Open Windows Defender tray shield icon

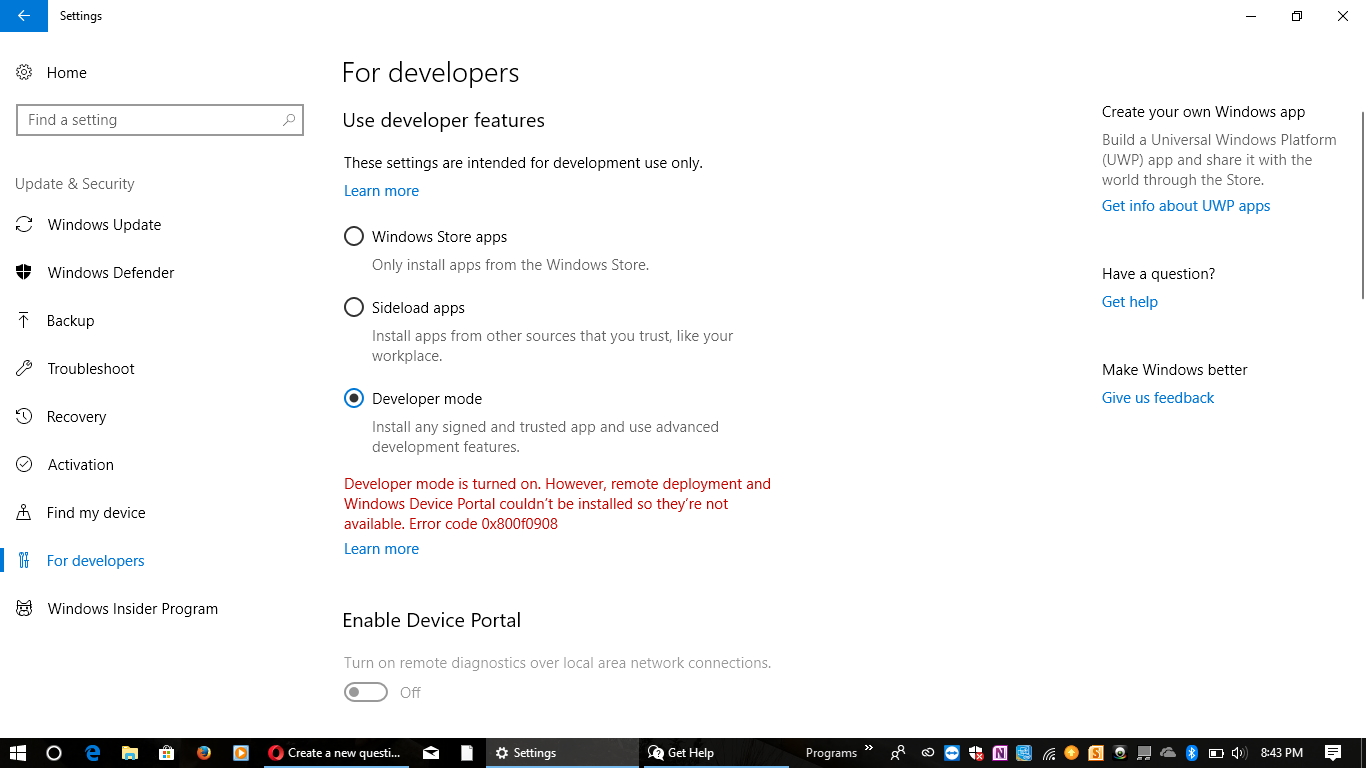pyautogui.click(x=976, y=753)
